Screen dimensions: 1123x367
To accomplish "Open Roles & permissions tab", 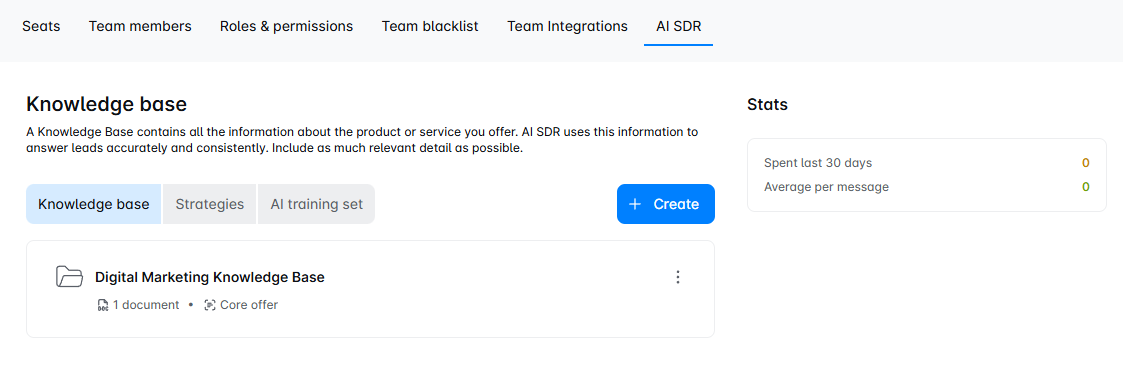I will coord(286,27).
